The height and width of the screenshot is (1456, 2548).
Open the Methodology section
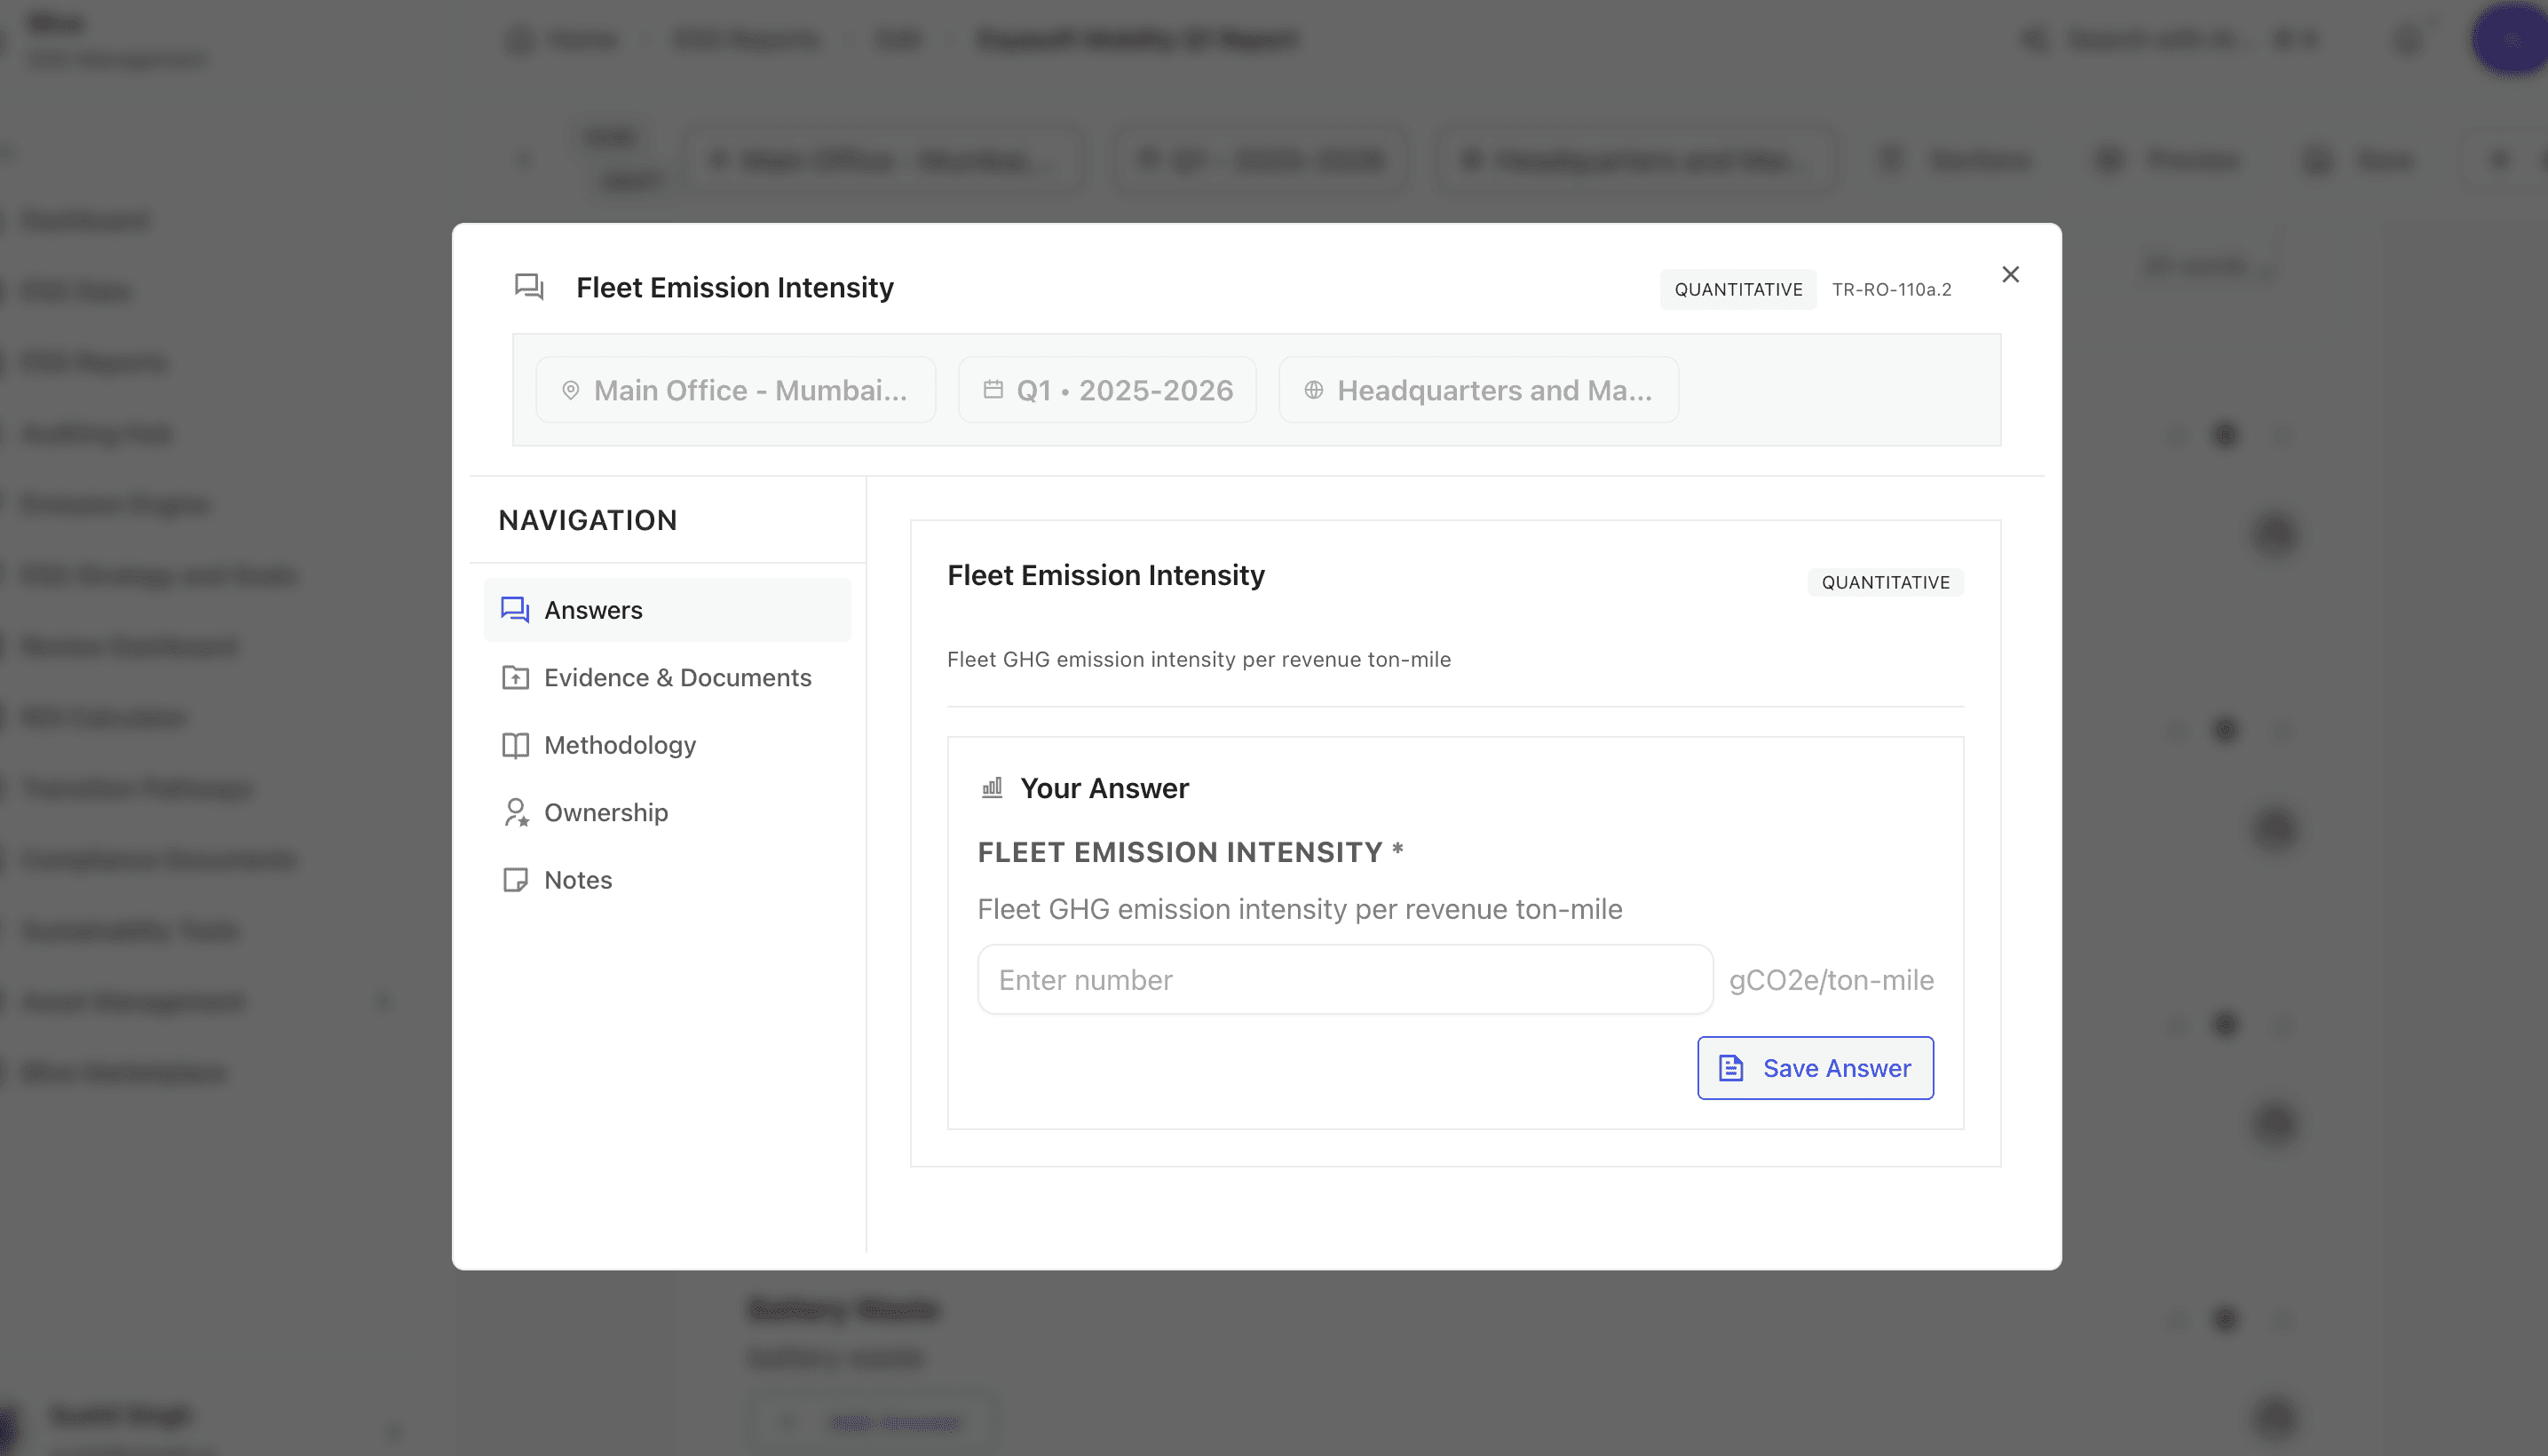tap(620, 745)
